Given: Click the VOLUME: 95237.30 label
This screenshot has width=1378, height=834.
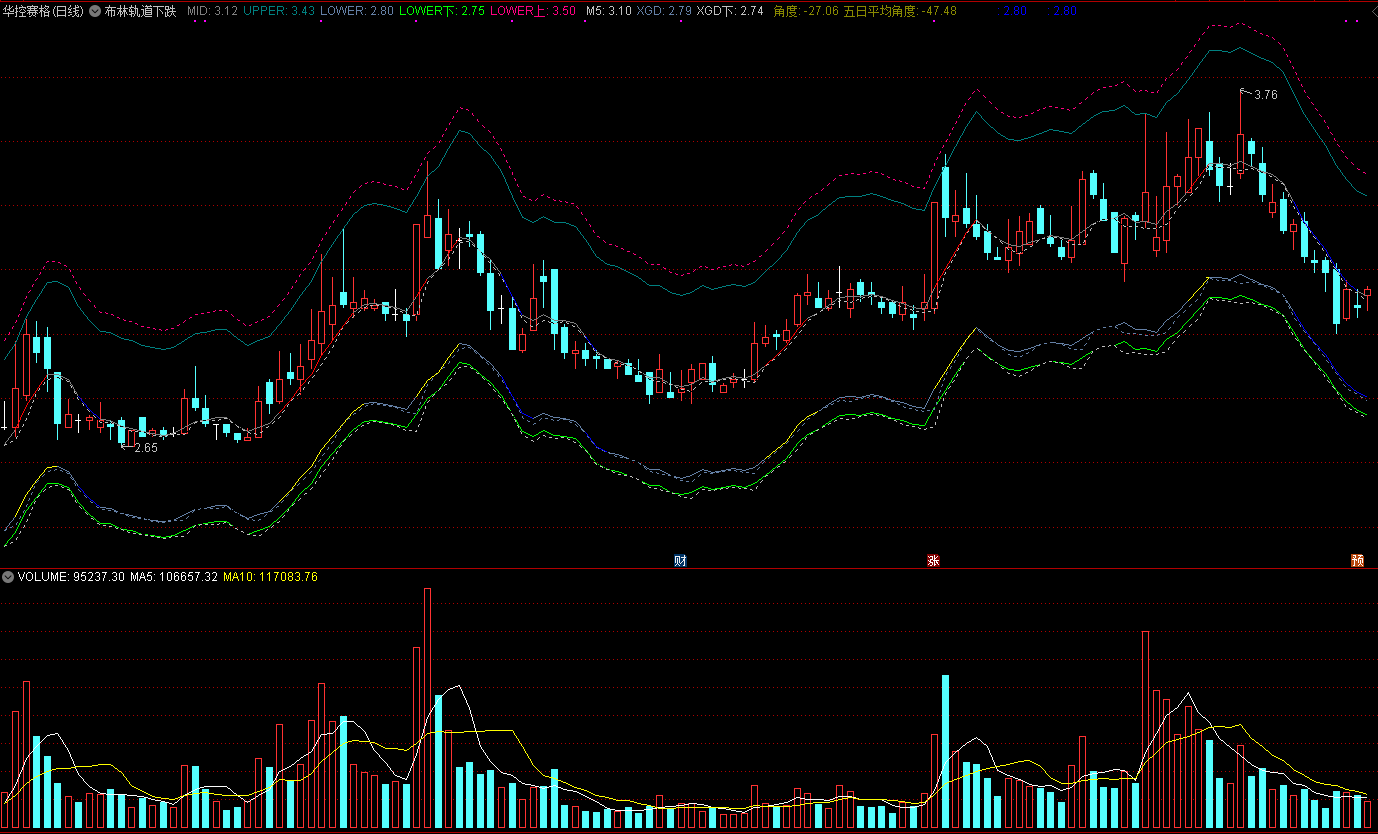Looking at the screenshot, I should [x=71, y=577].
